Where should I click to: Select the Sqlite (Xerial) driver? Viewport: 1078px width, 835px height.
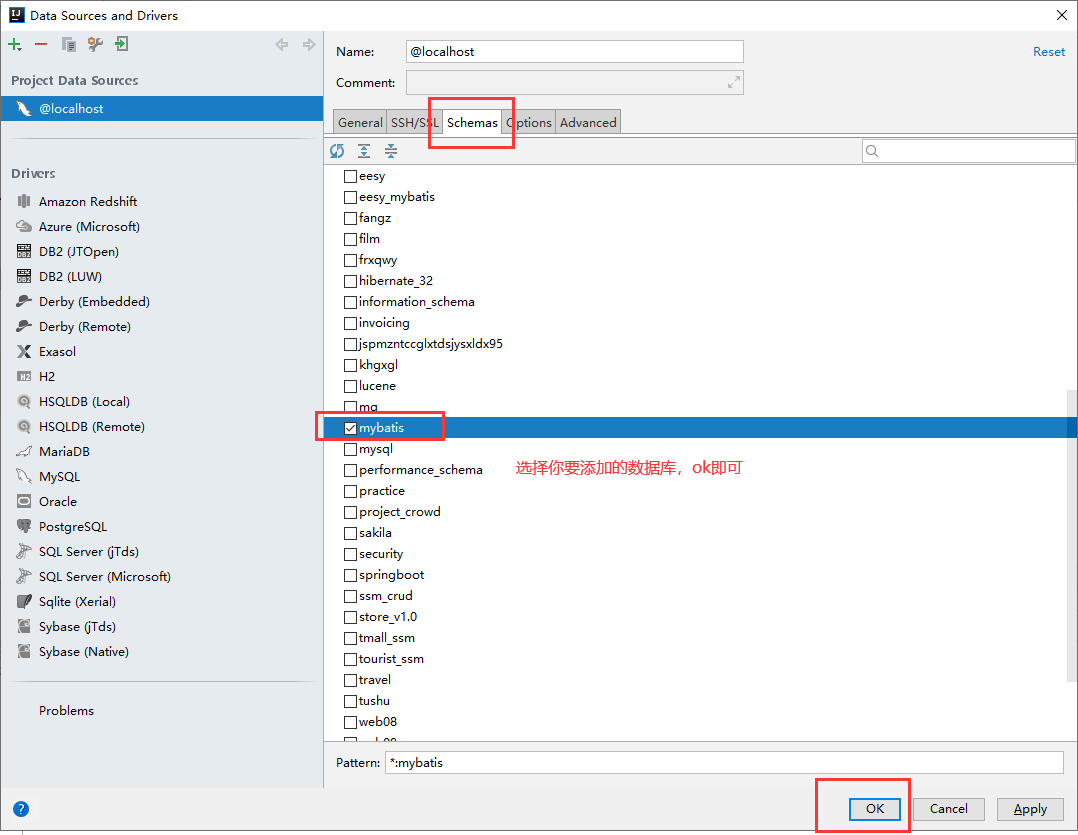(x=77, y=601)
